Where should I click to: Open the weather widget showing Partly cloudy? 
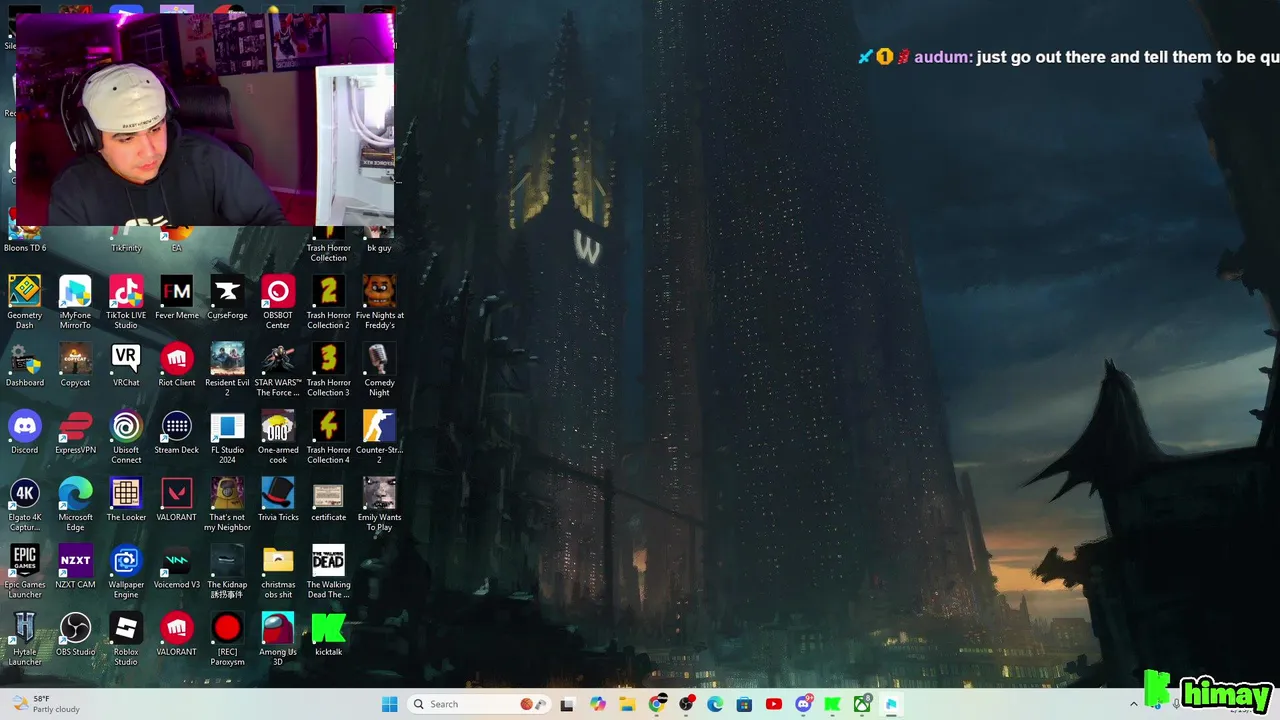[x=45, y=704]
